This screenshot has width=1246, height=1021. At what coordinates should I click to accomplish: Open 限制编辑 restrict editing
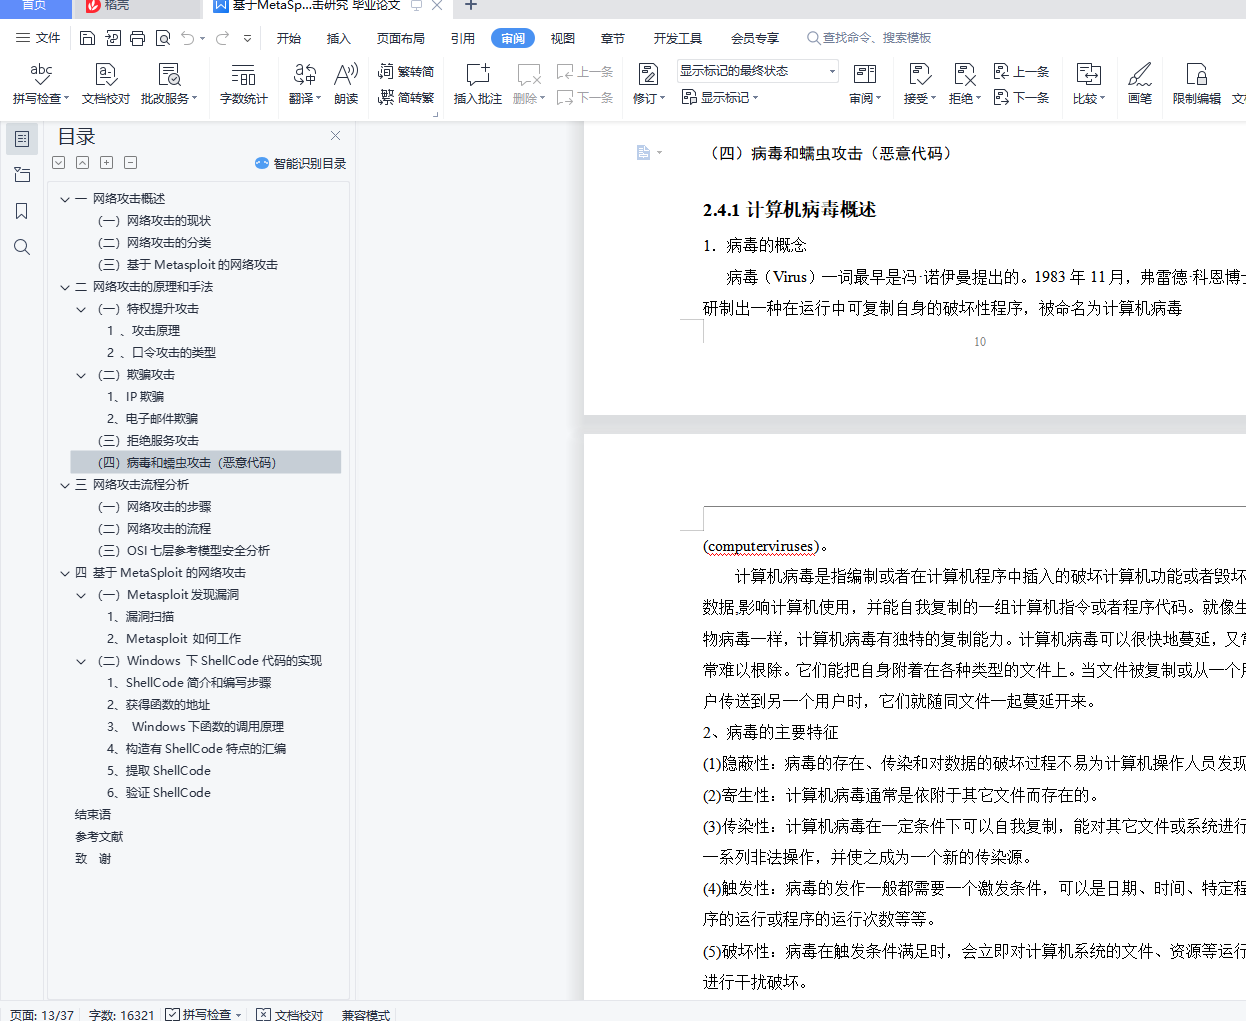1197,84
